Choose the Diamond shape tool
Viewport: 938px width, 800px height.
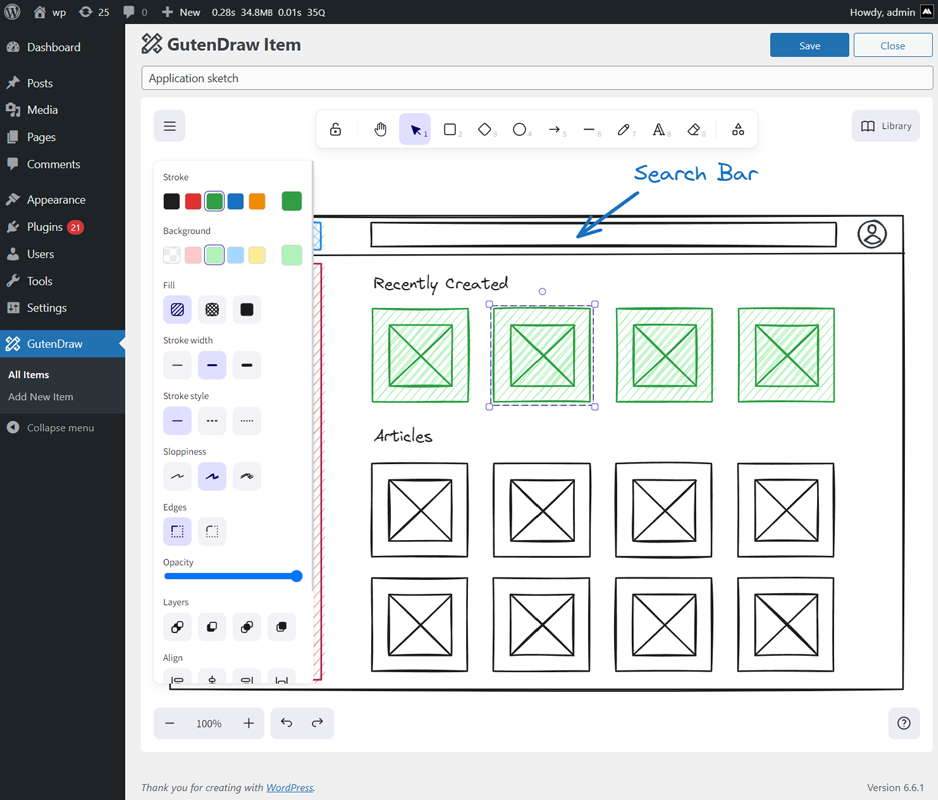click(x=485, y=129)
